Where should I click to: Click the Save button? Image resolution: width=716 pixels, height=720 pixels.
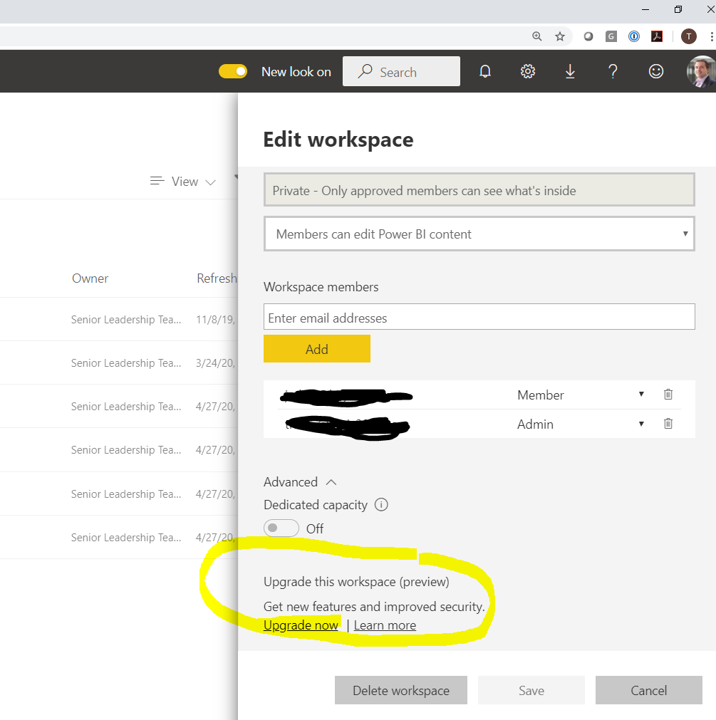(531, 690)
